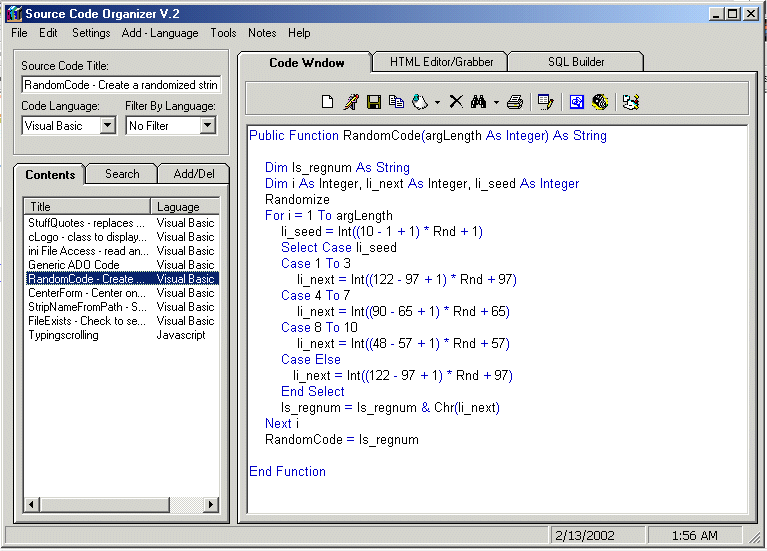Open the Add - Language menu
Screen dimensions: 767x551
click(160, 33)
